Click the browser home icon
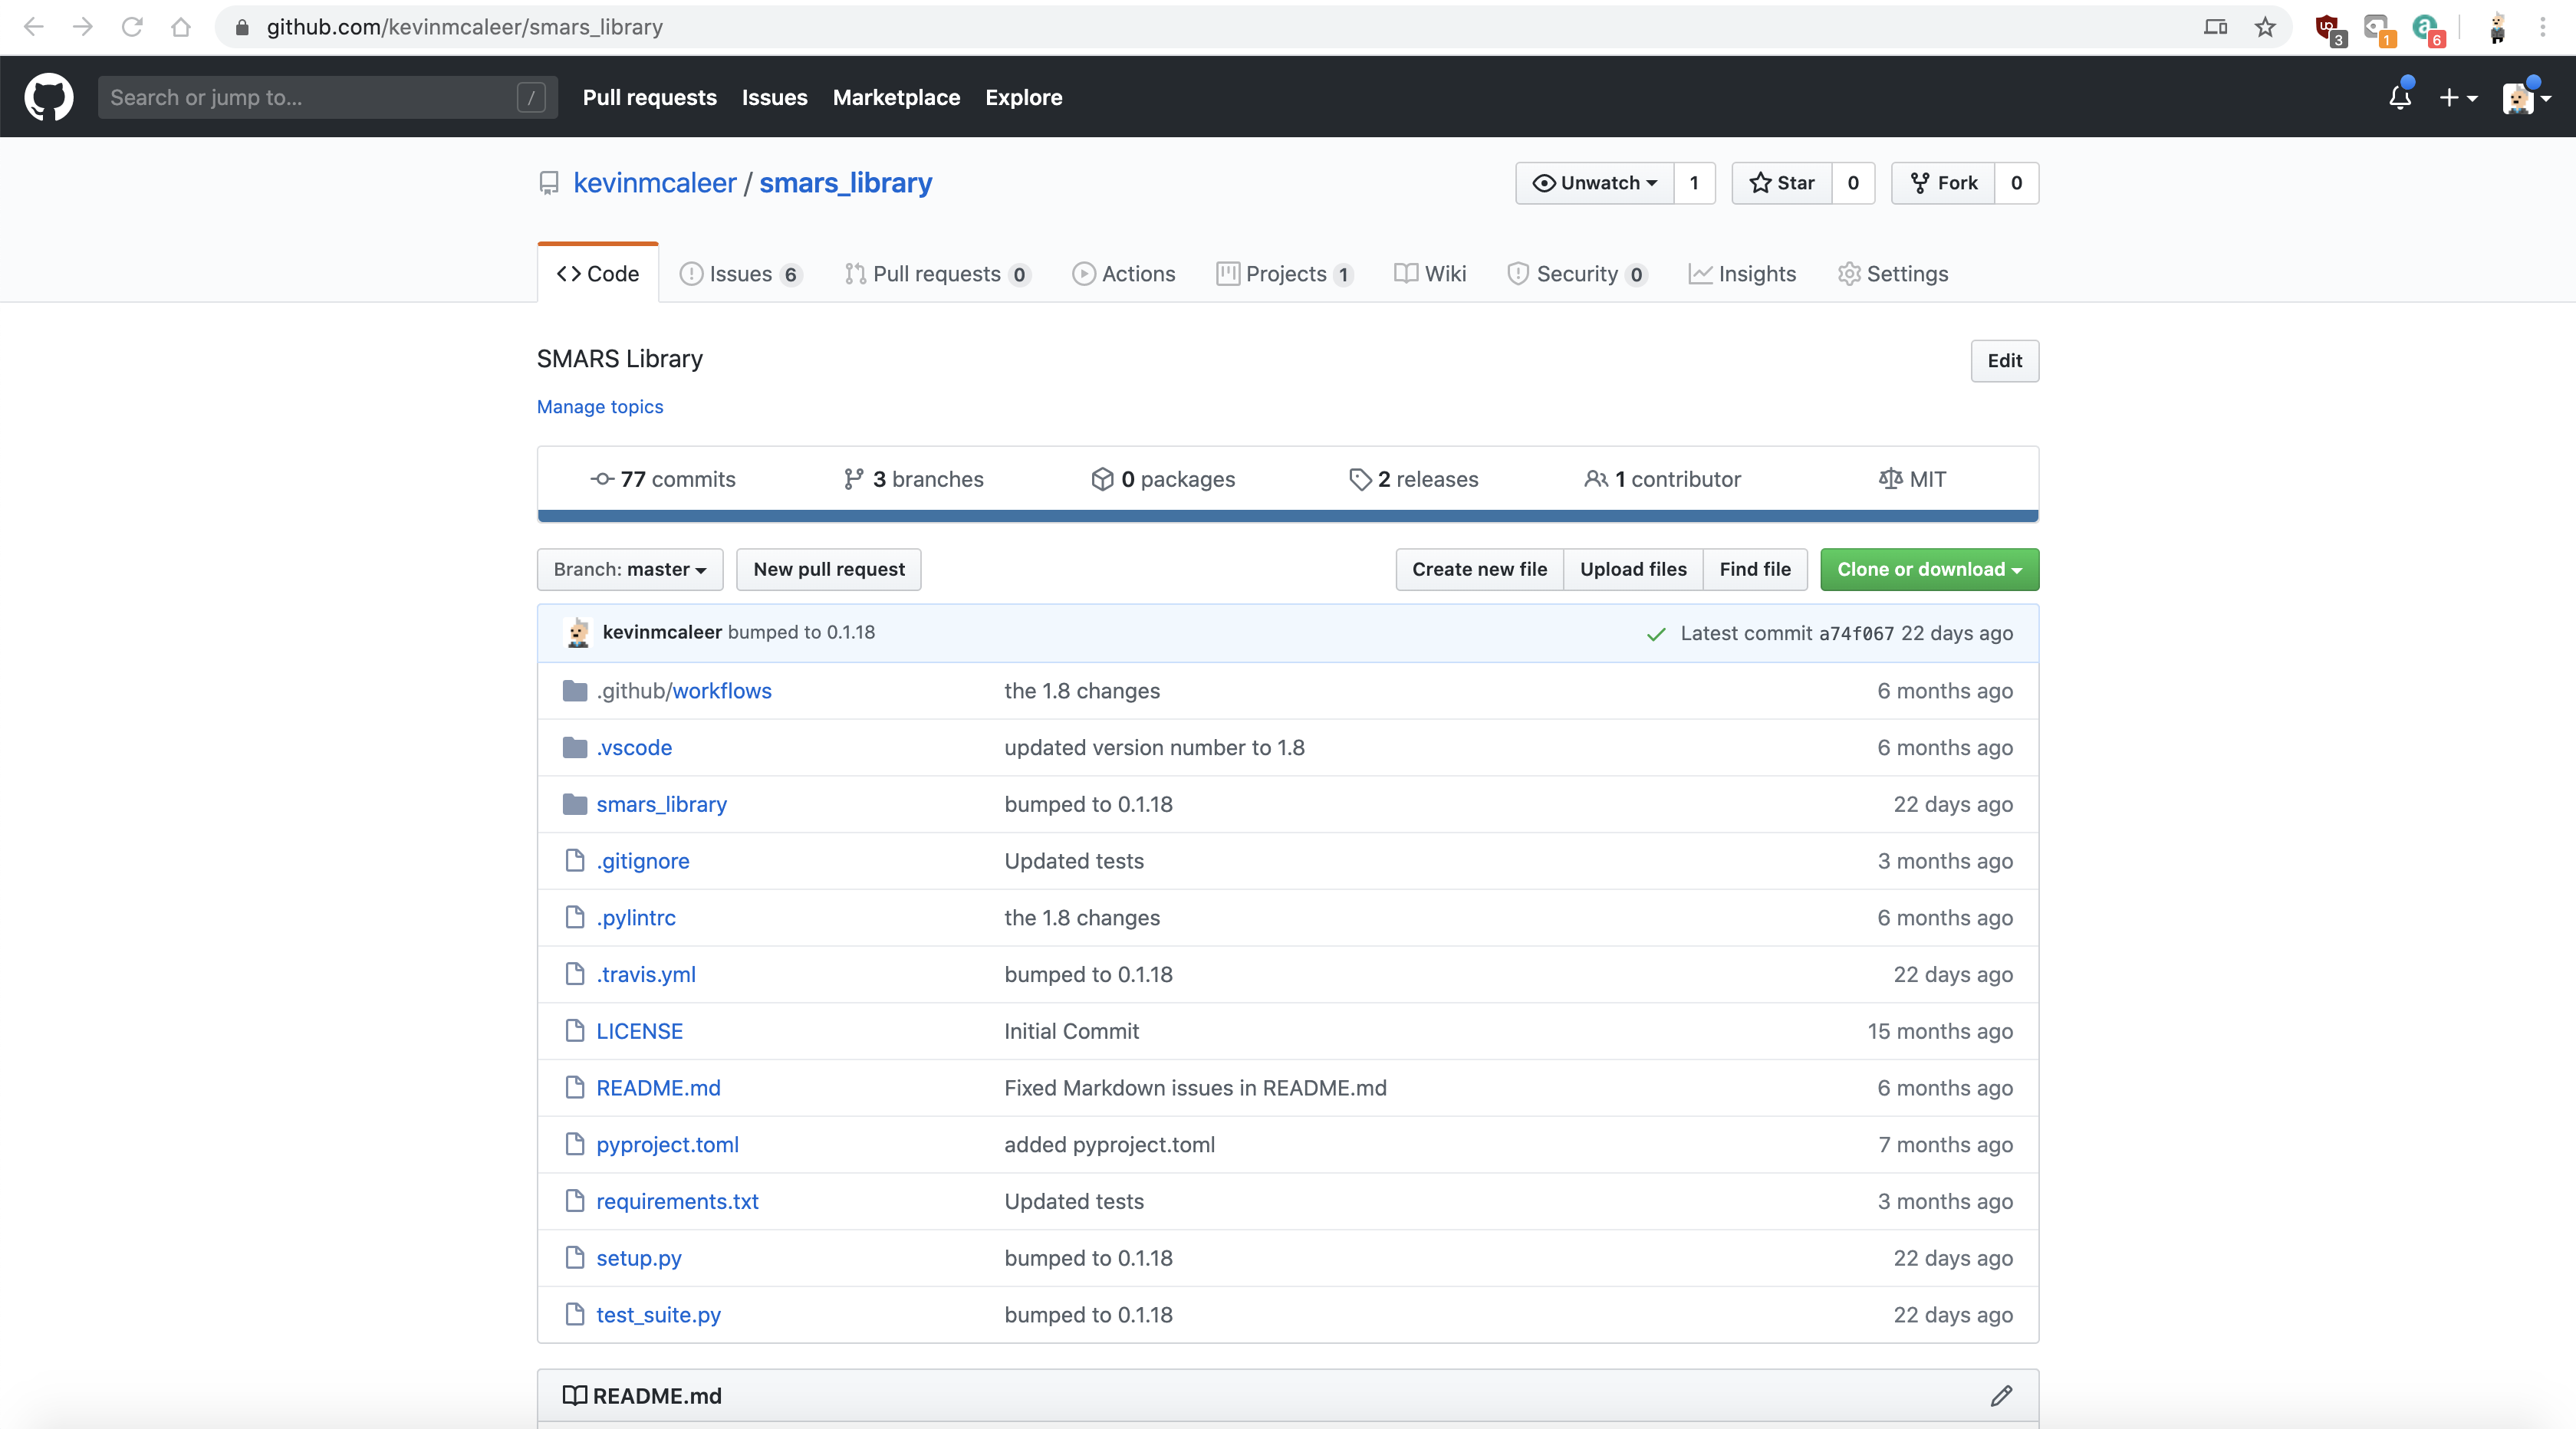Viewport: 2576px width, 1429px height. pyautogui.click(x=181, y=27)
